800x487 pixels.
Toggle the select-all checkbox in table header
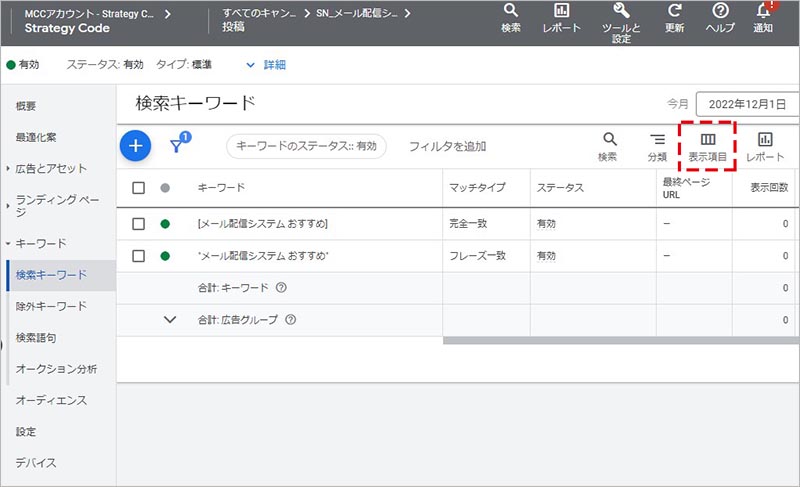tap(139, 188)
